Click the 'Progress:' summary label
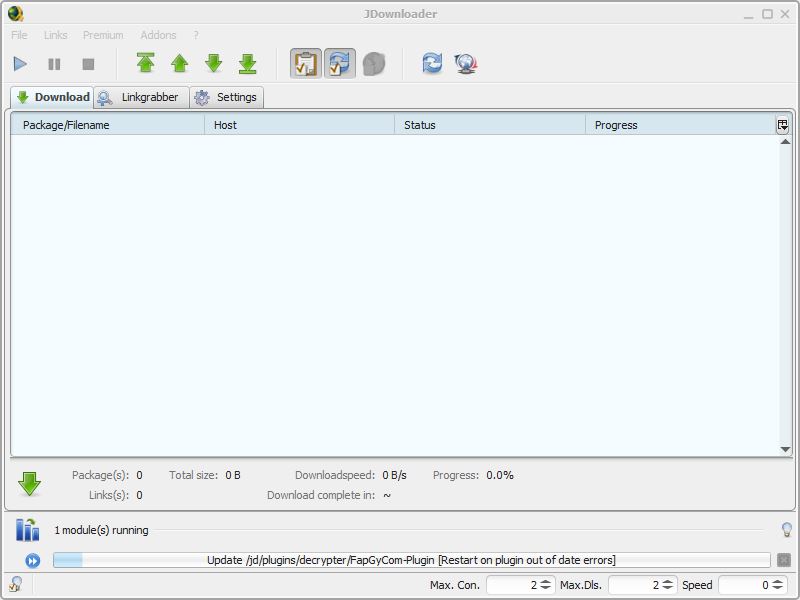This screenshot has height=600, width=800. pyautogui.click(x=456, y=476)
